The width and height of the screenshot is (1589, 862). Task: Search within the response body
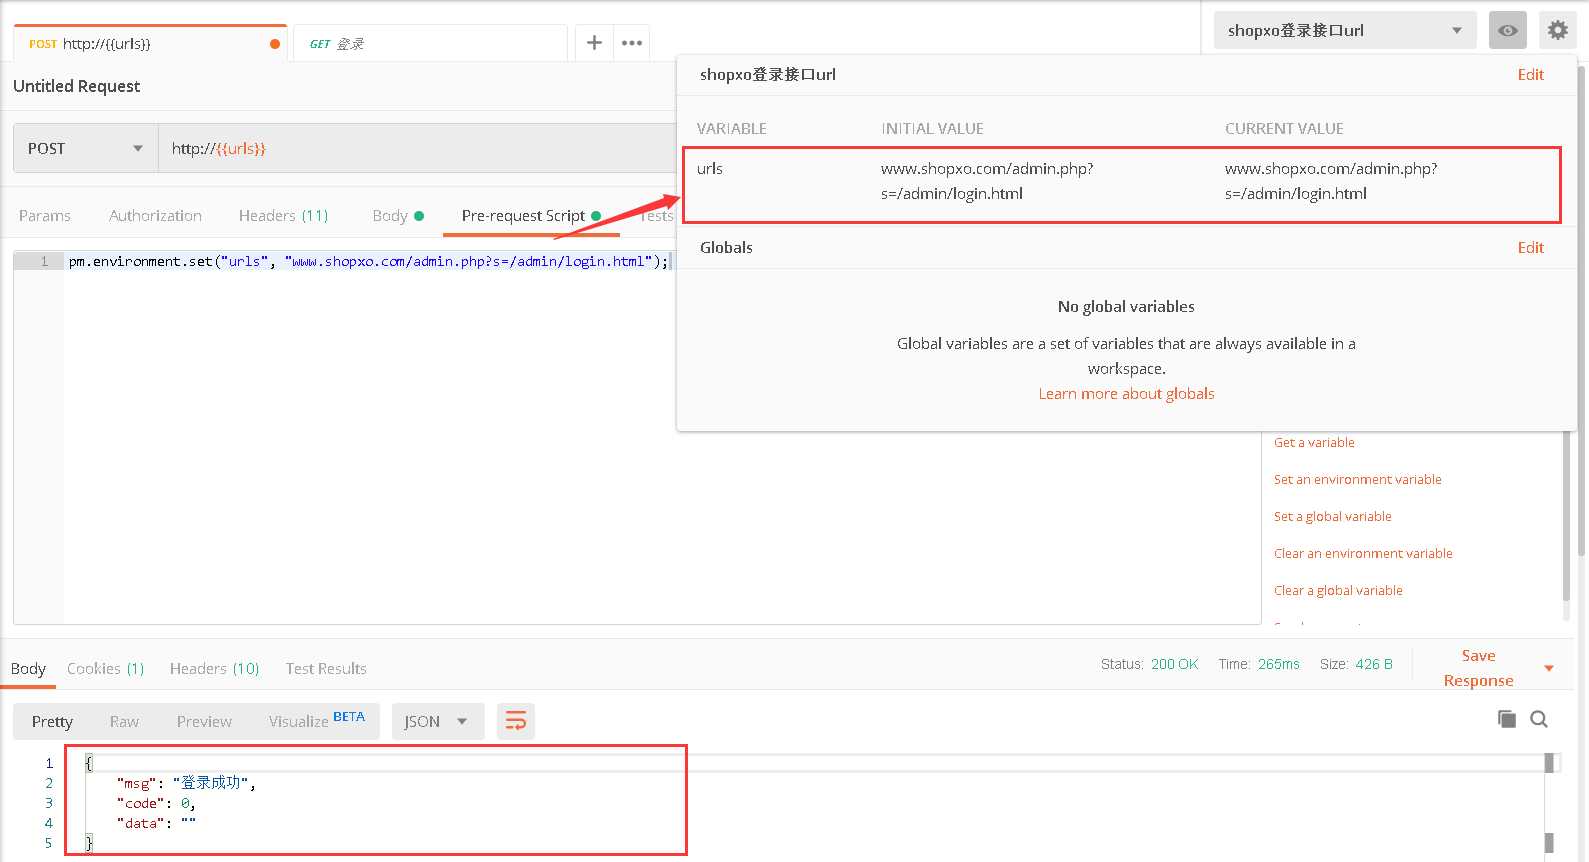1539,718
